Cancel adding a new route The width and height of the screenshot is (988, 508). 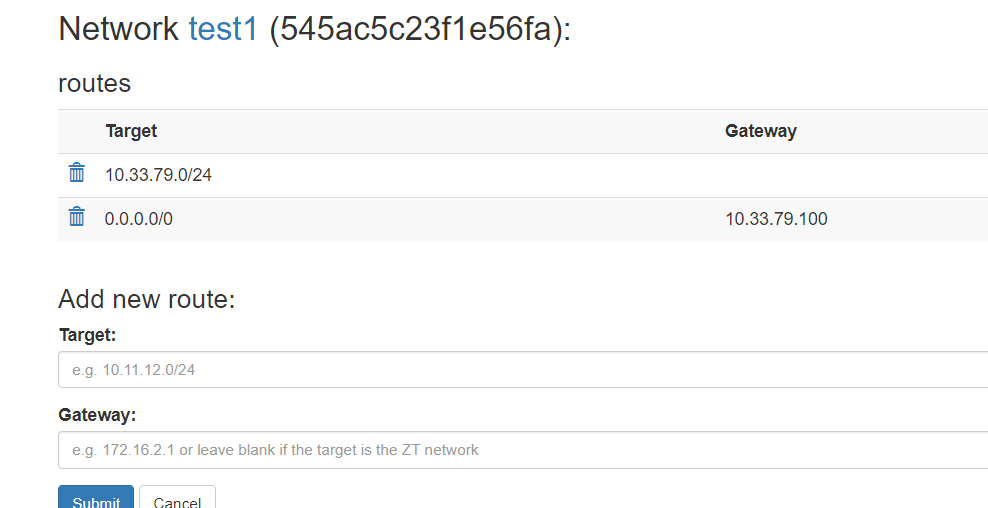(177, 498)
